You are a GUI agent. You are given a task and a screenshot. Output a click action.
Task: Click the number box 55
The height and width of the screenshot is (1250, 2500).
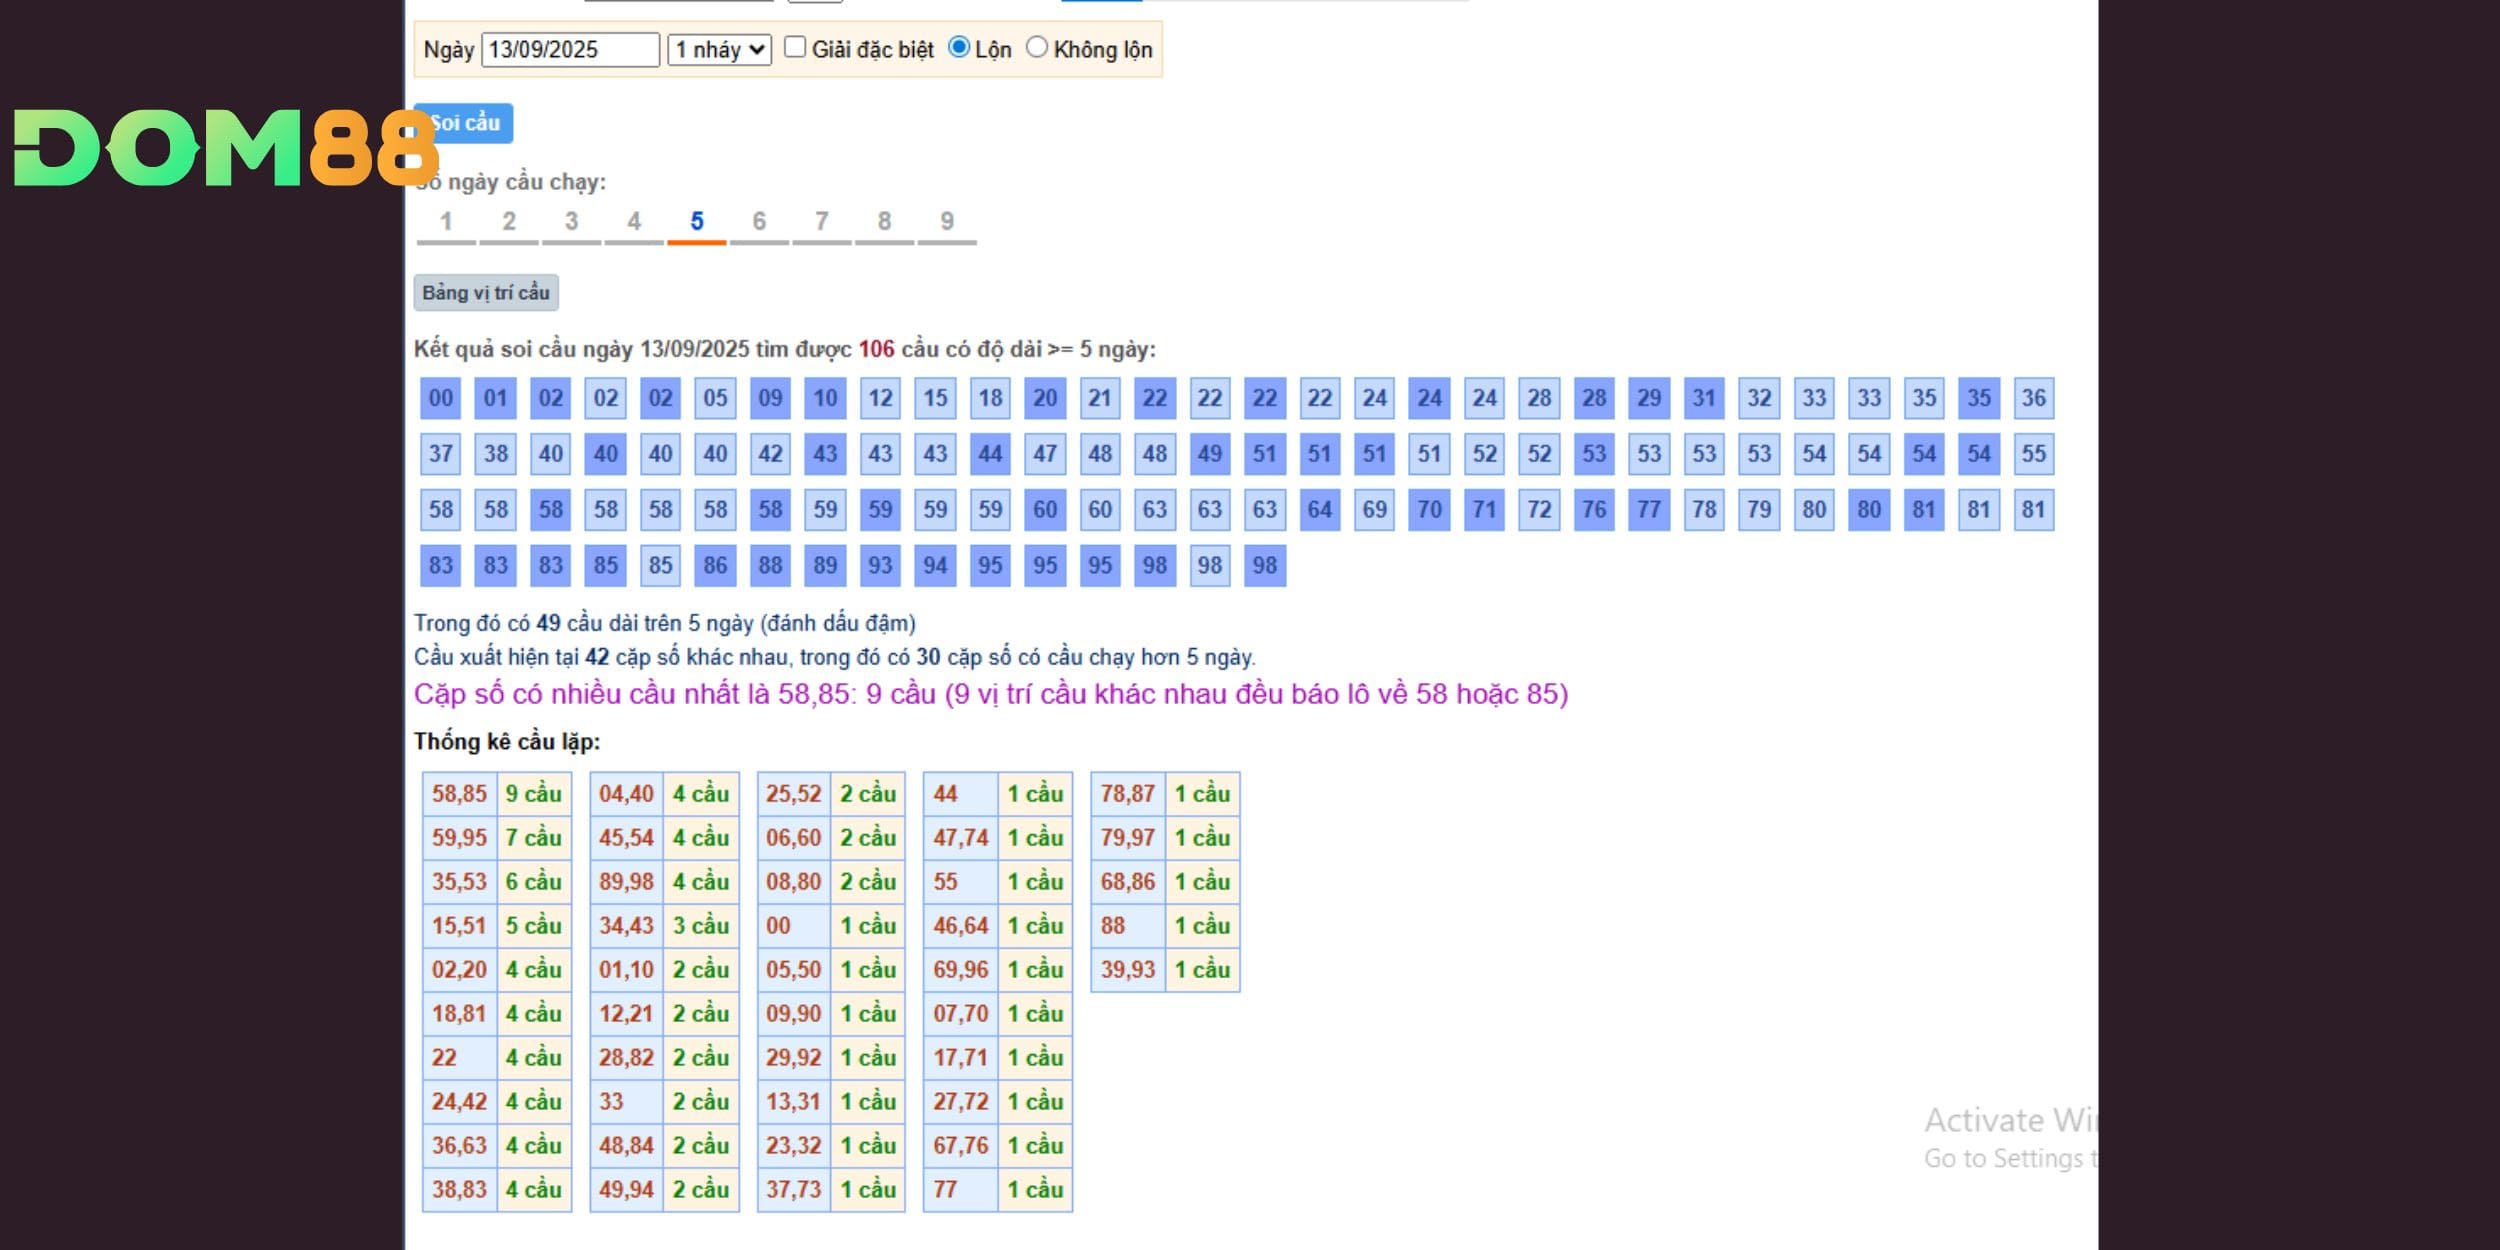coord(2034,454)
